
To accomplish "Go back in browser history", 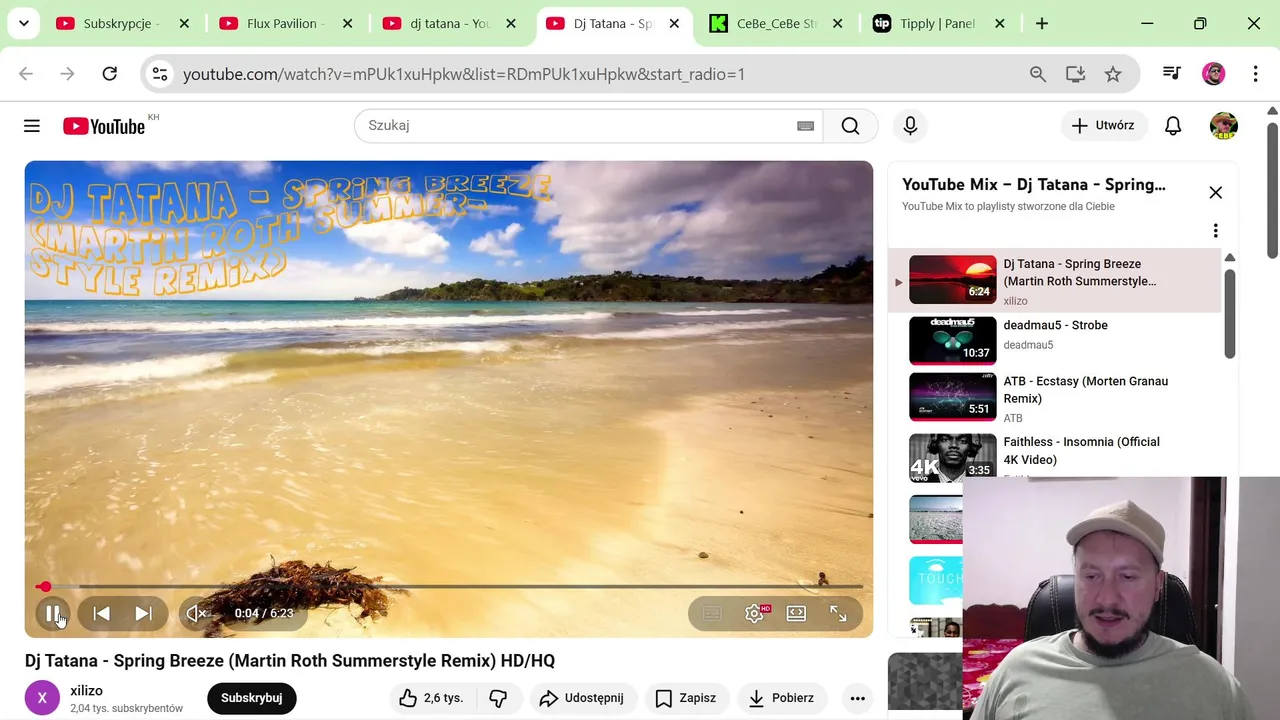I will 26,74.
